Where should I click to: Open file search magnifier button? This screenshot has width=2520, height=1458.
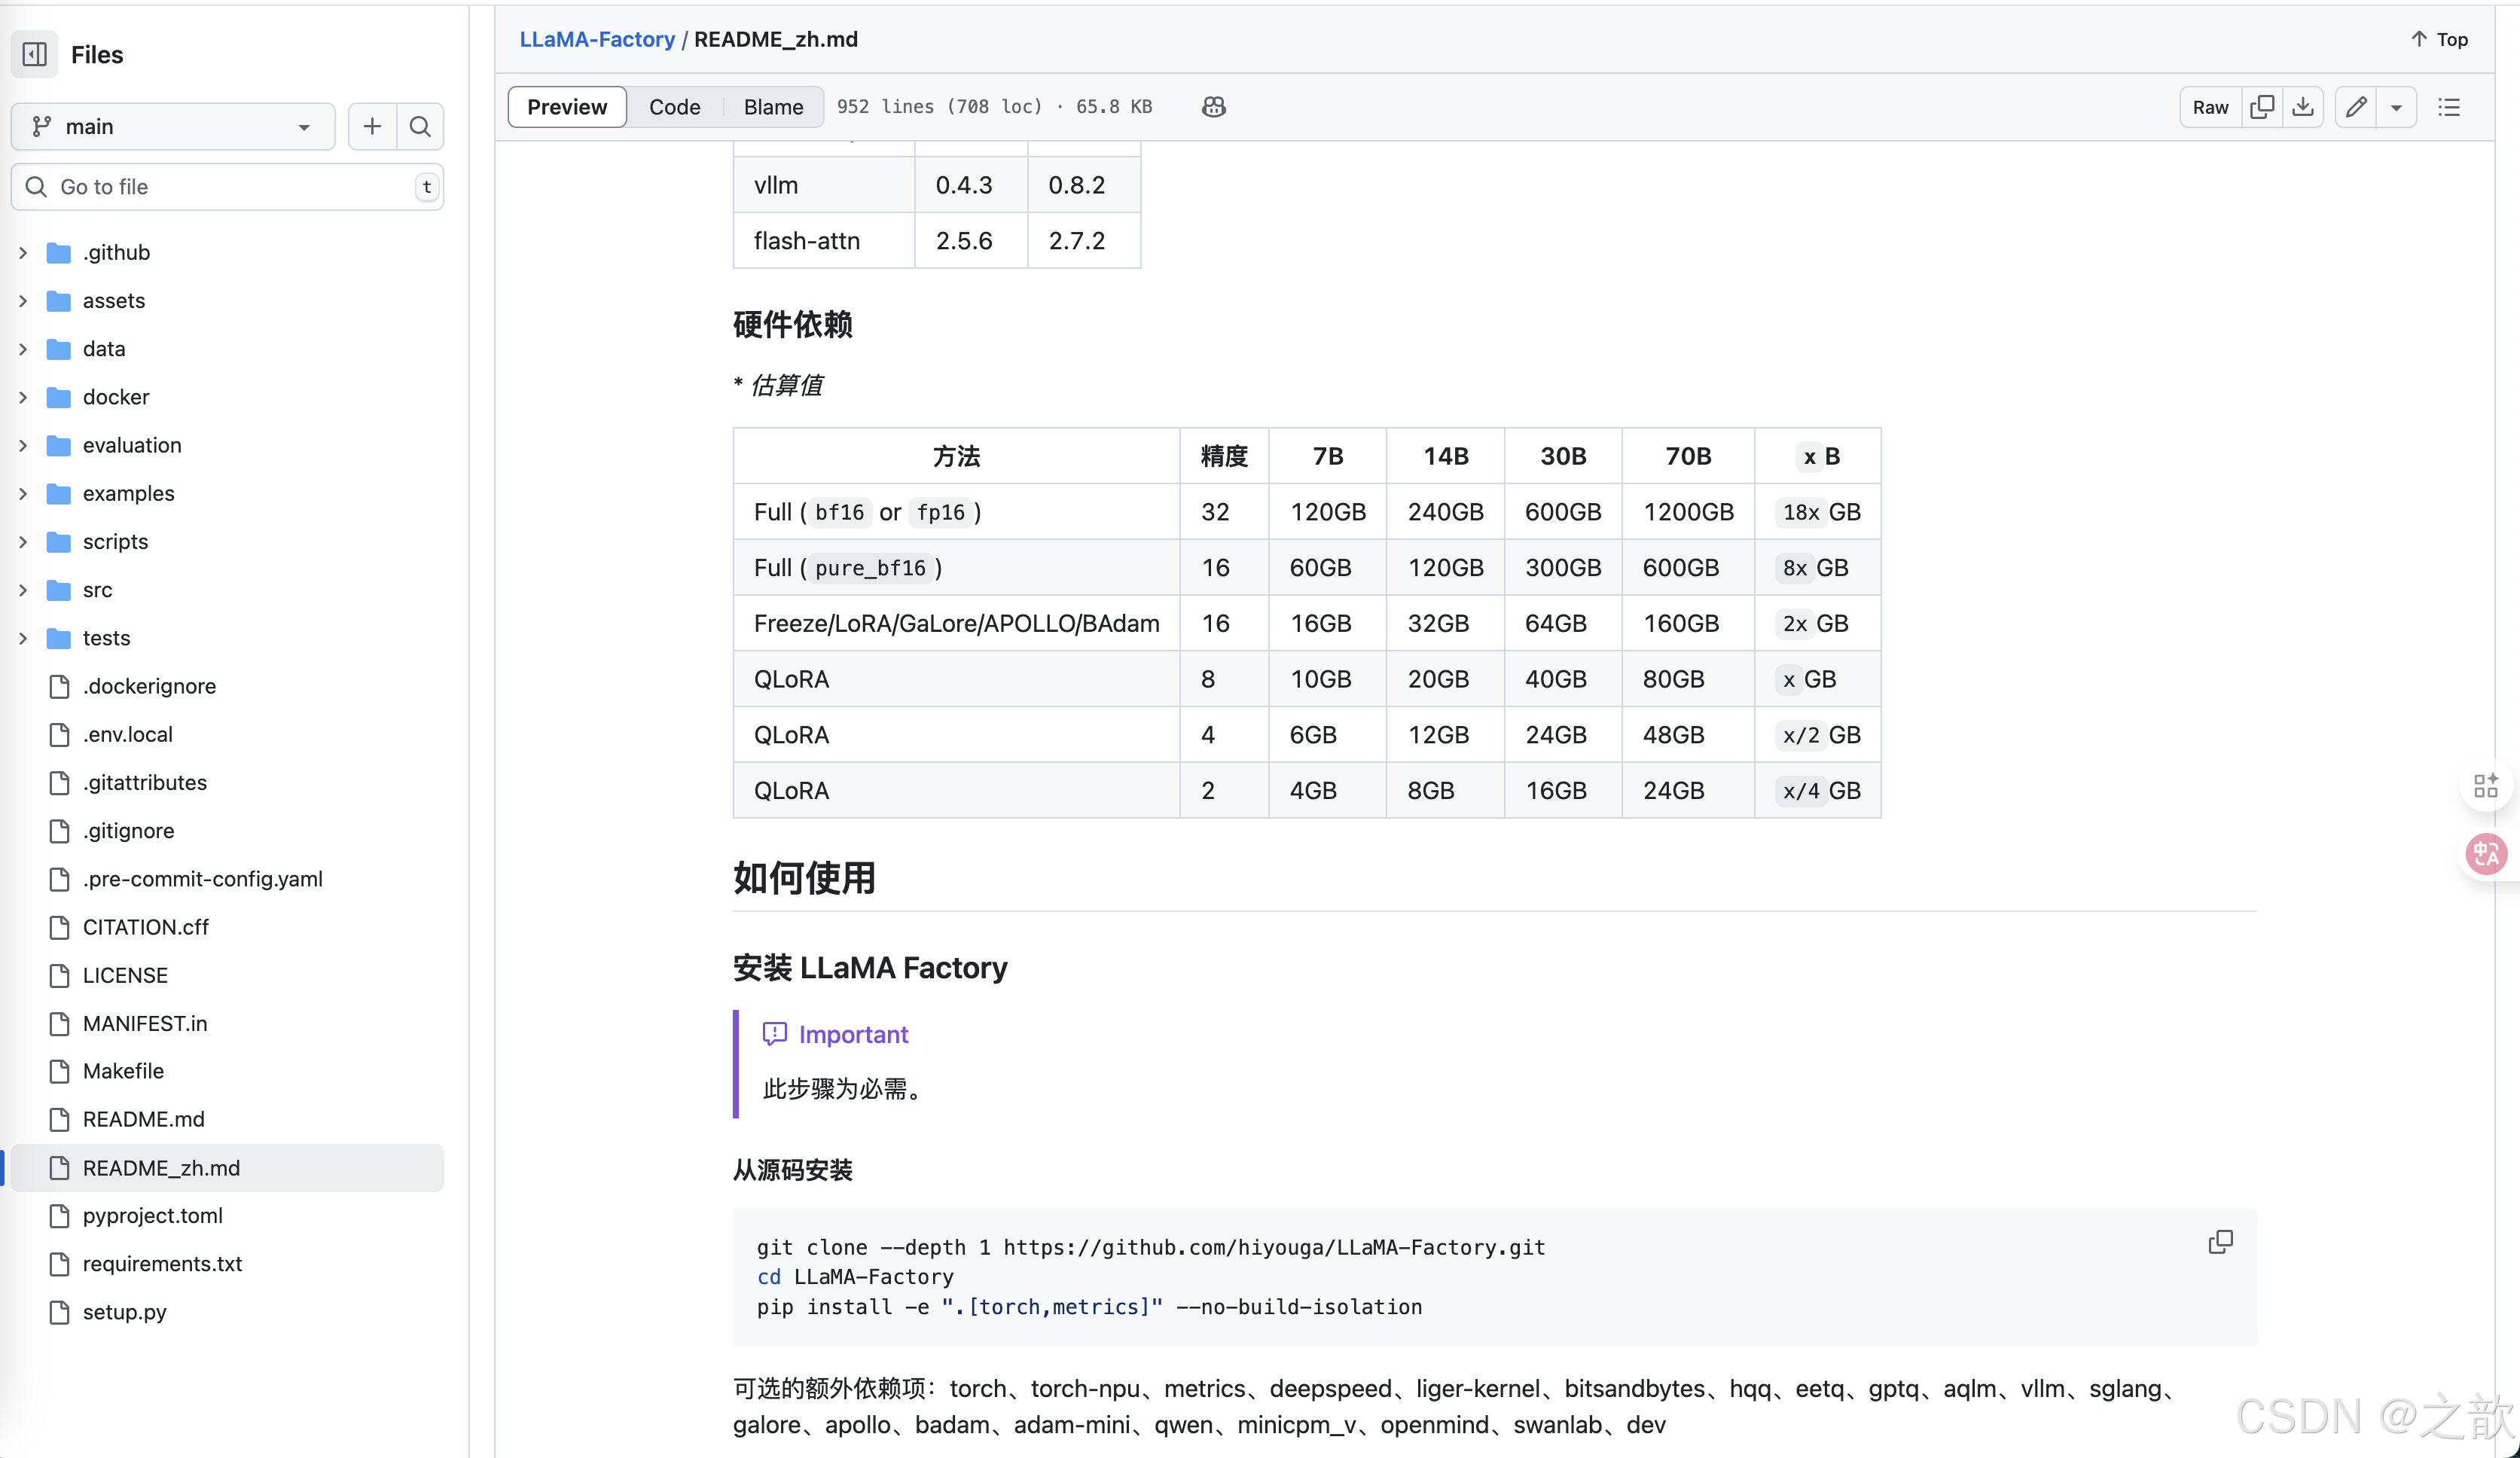coord(420,126)
